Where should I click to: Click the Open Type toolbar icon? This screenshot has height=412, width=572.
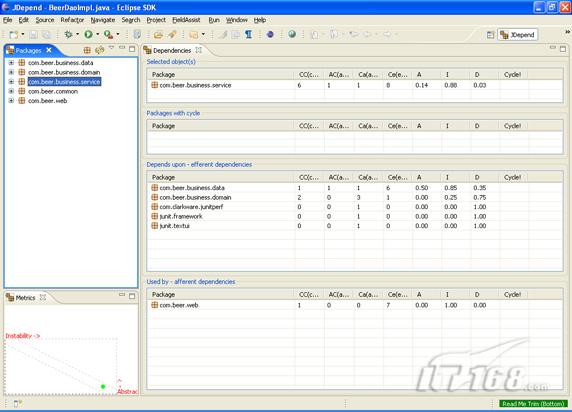(x=137, y=35)
